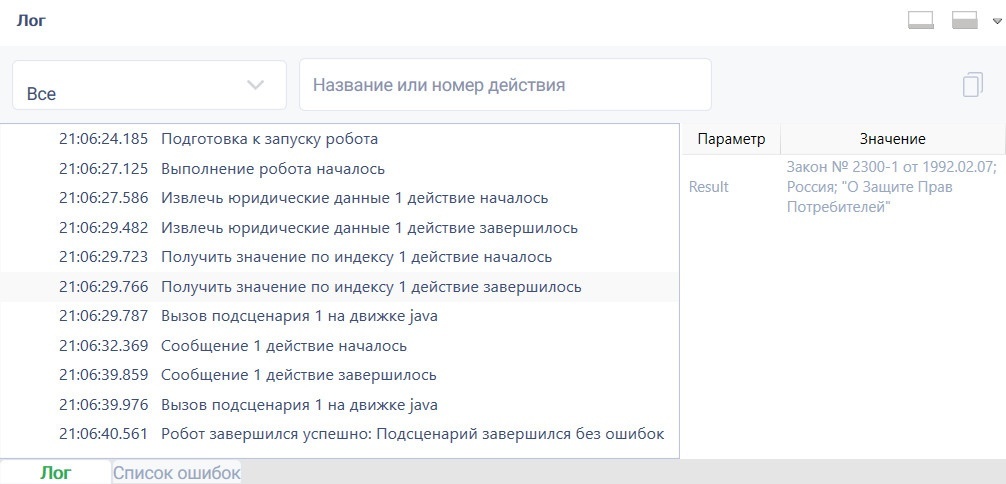The image size is (1006, 484).
Task: Dock panel using the first layout icon
Action: pyautogui.click(x=921, y=20)
